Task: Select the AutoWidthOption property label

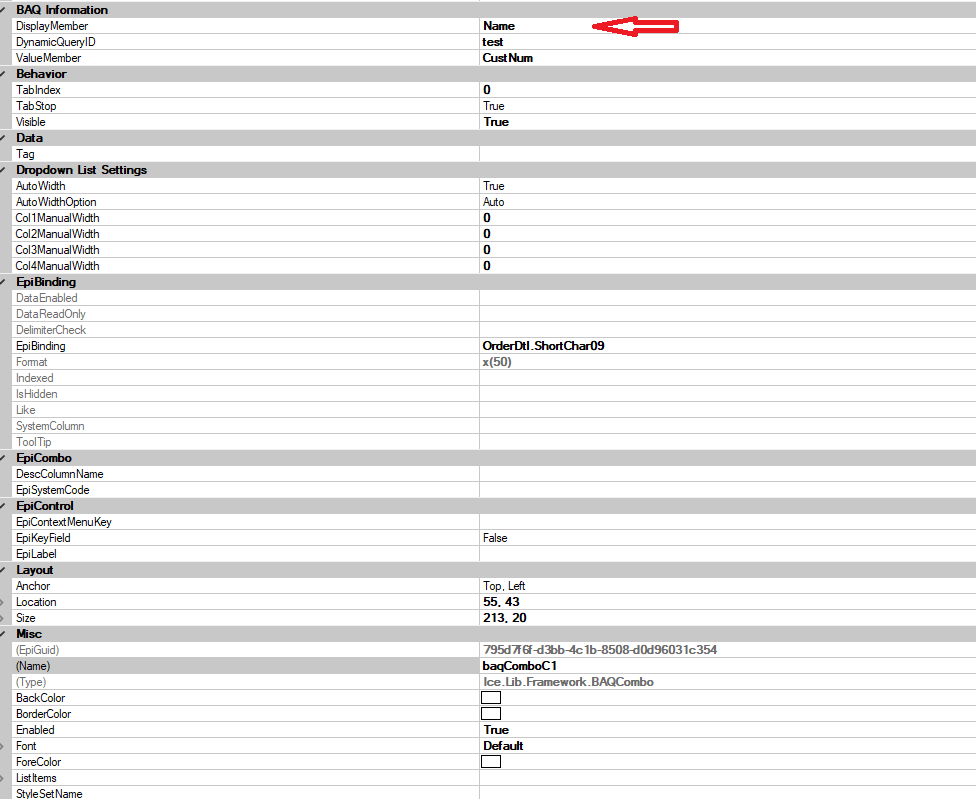Action: (56, 202)
